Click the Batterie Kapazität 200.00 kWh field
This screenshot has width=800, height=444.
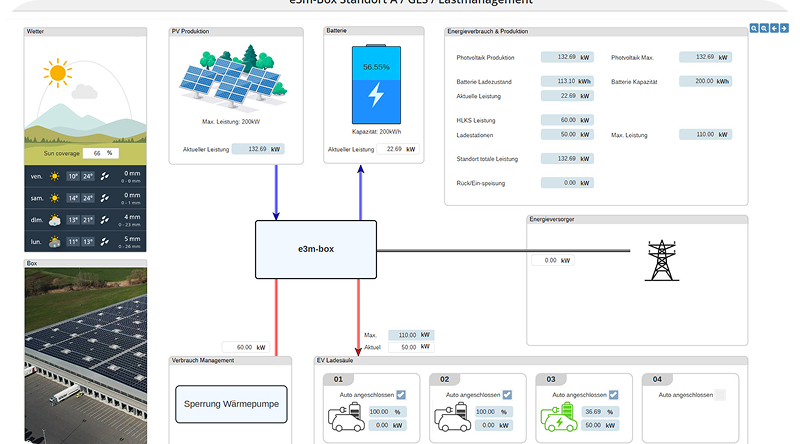(705, 81)
